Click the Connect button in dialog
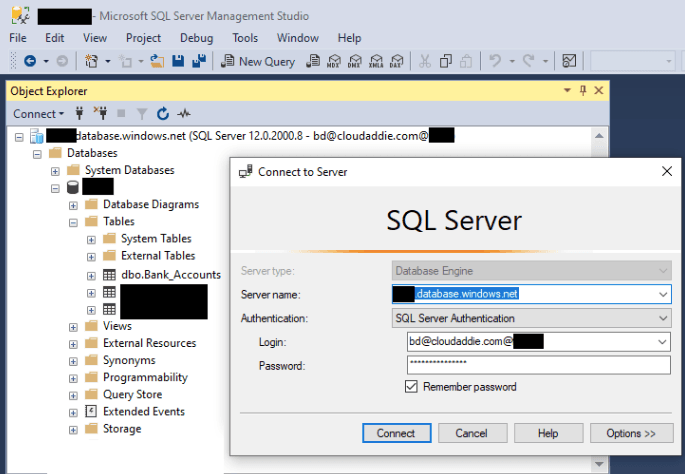 [x=396, y=433]
